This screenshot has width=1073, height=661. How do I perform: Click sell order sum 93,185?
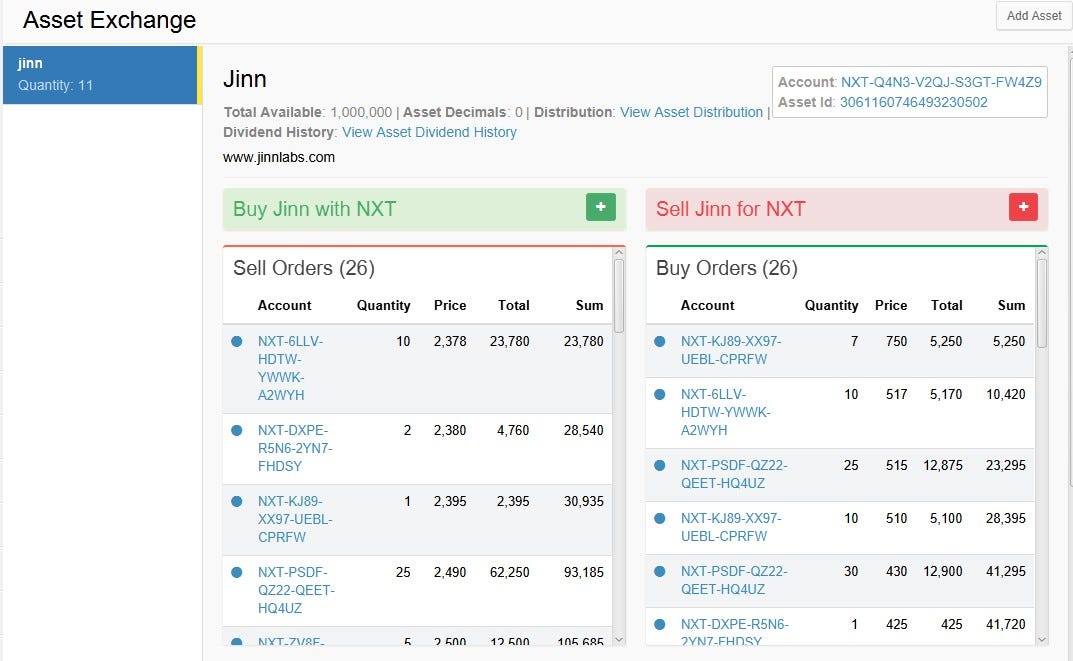click(x=584, y=573)
